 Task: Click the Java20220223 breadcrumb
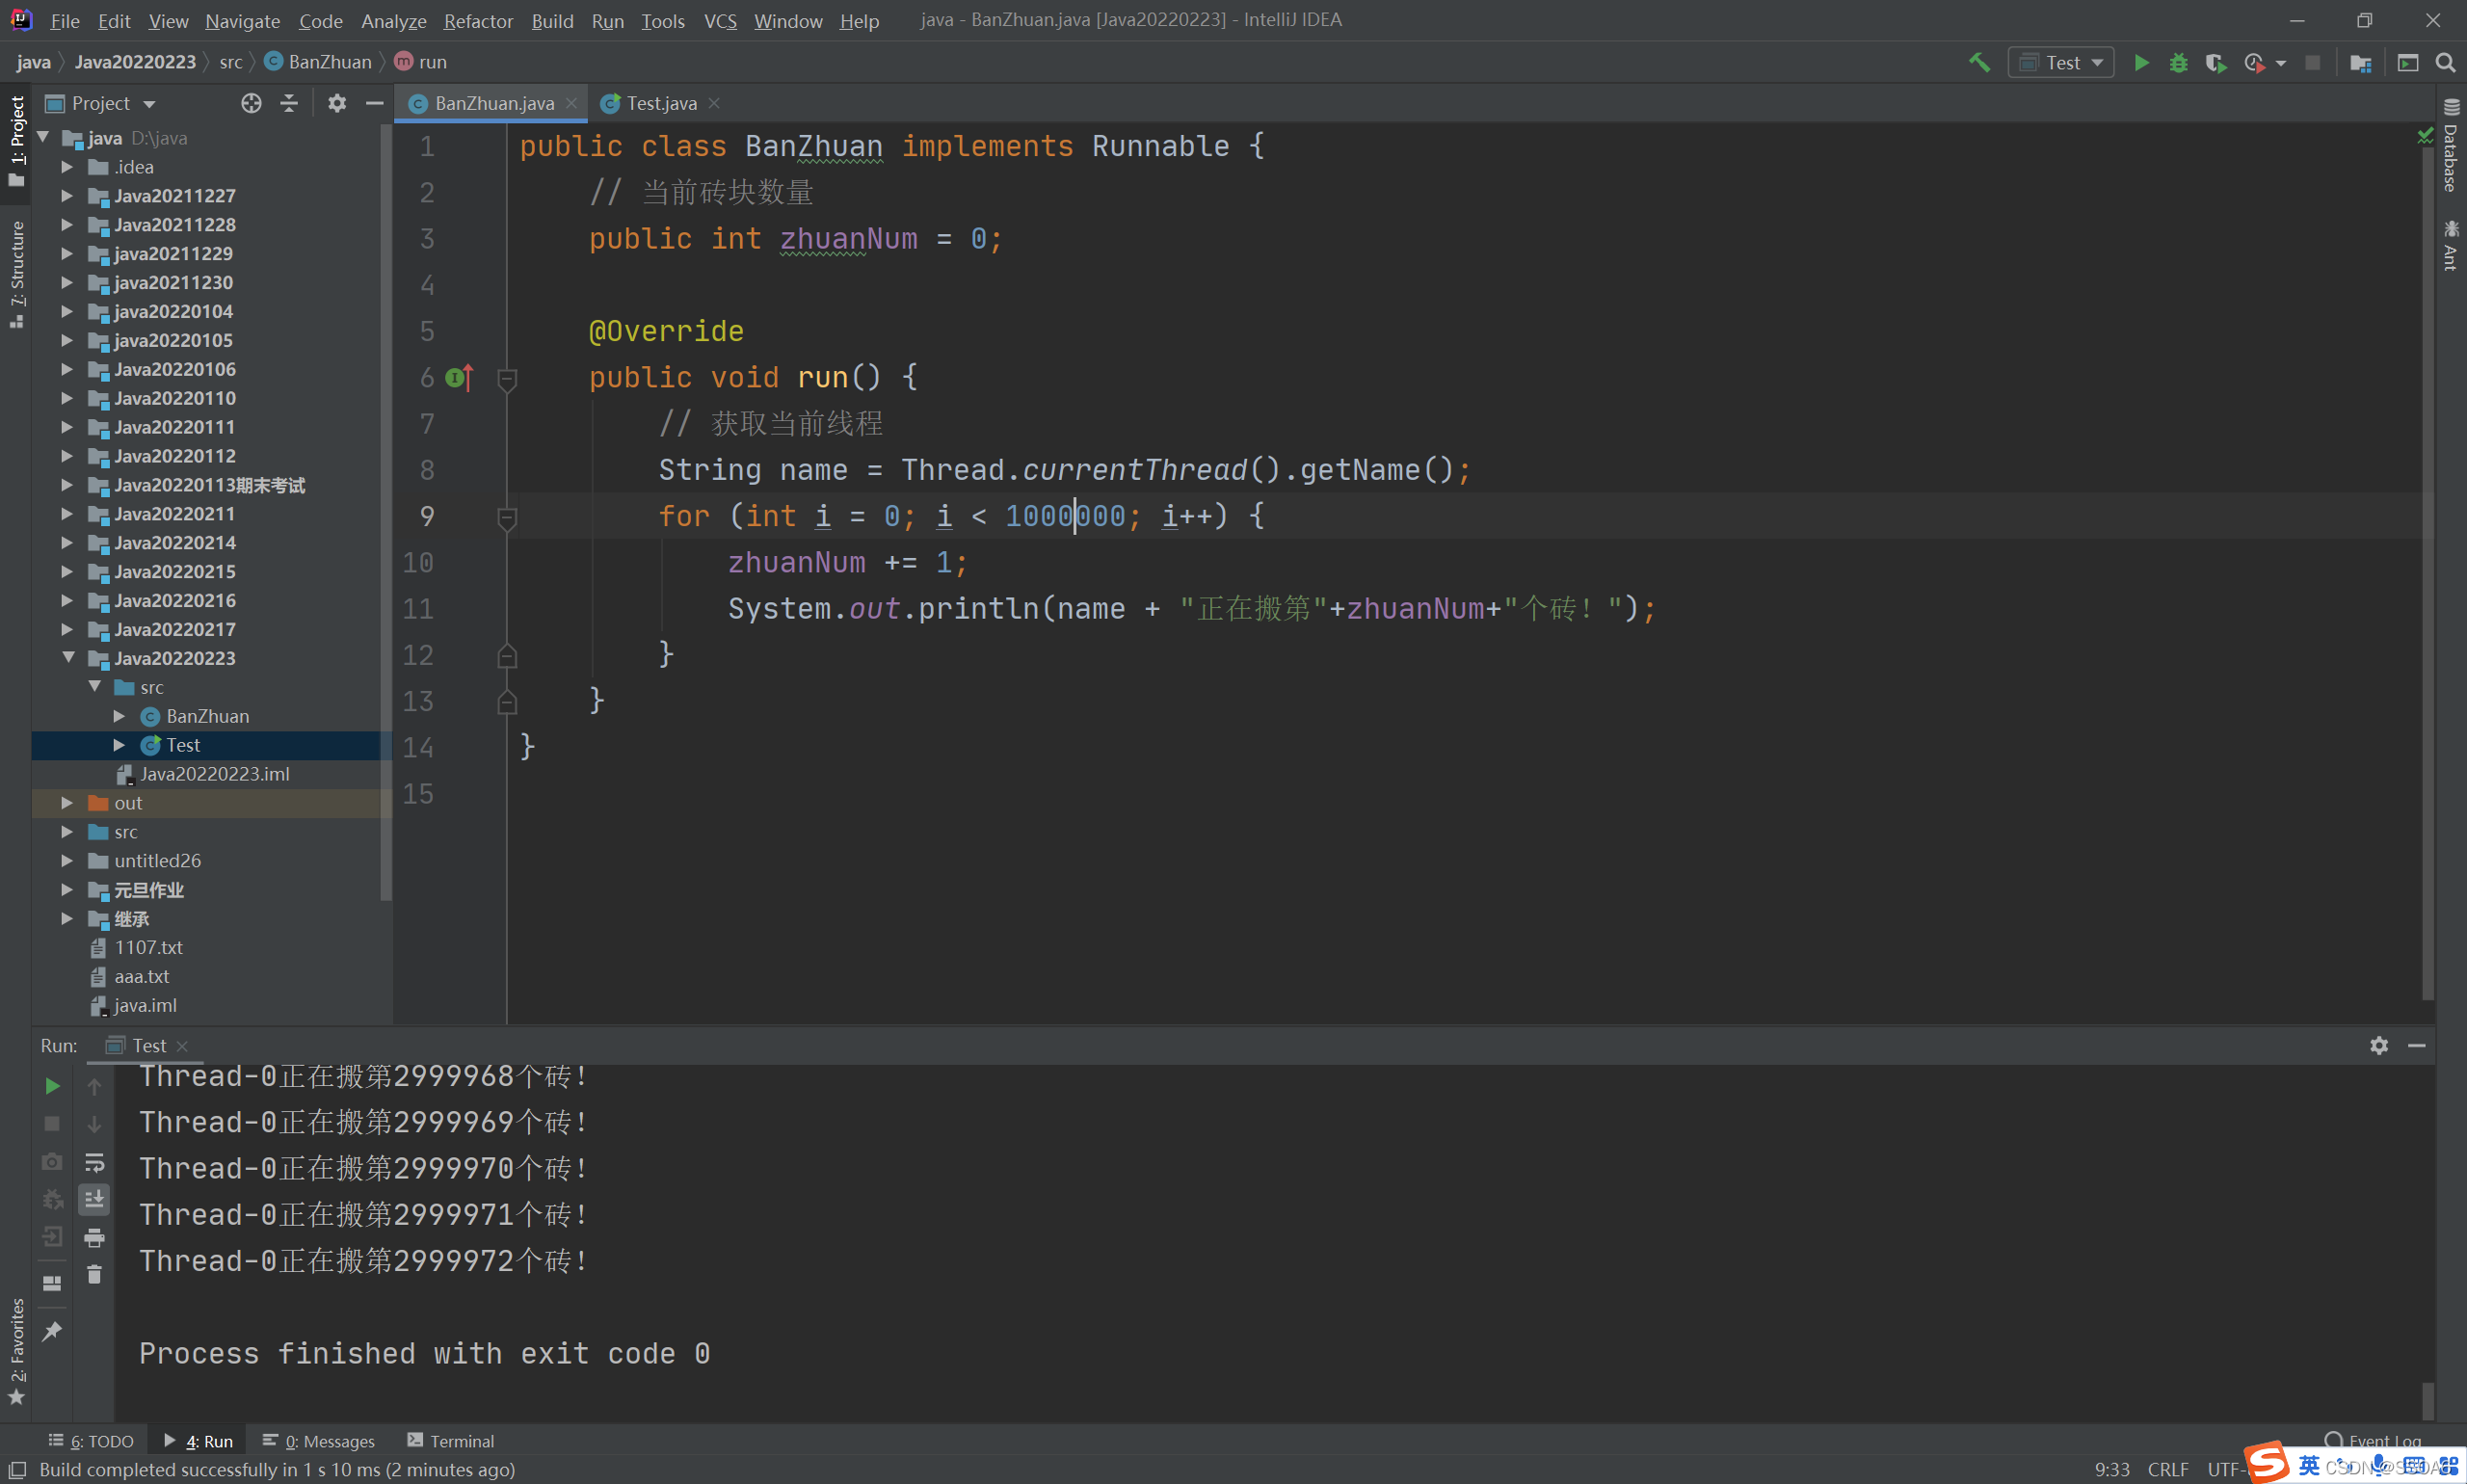point(135,62)
